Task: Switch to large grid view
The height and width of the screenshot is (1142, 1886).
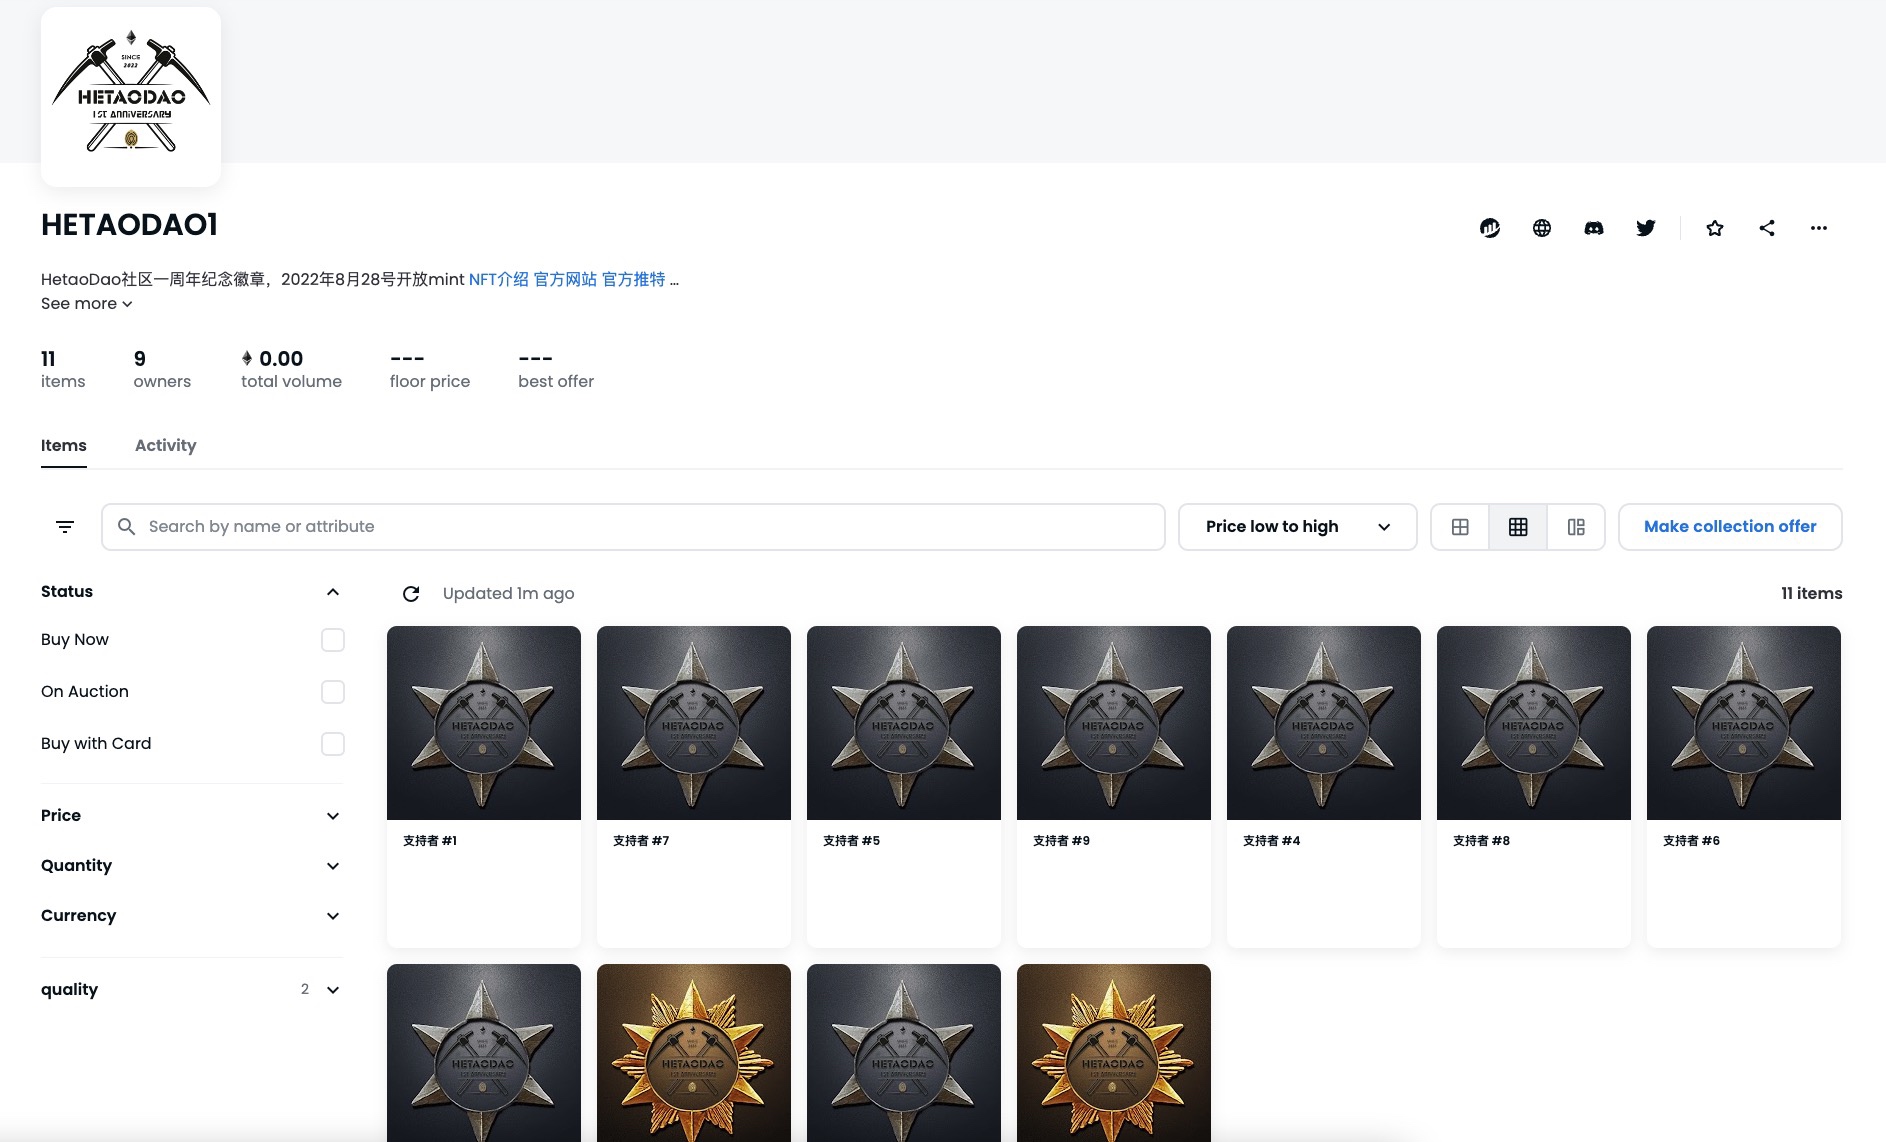Action: (1460, 527)
